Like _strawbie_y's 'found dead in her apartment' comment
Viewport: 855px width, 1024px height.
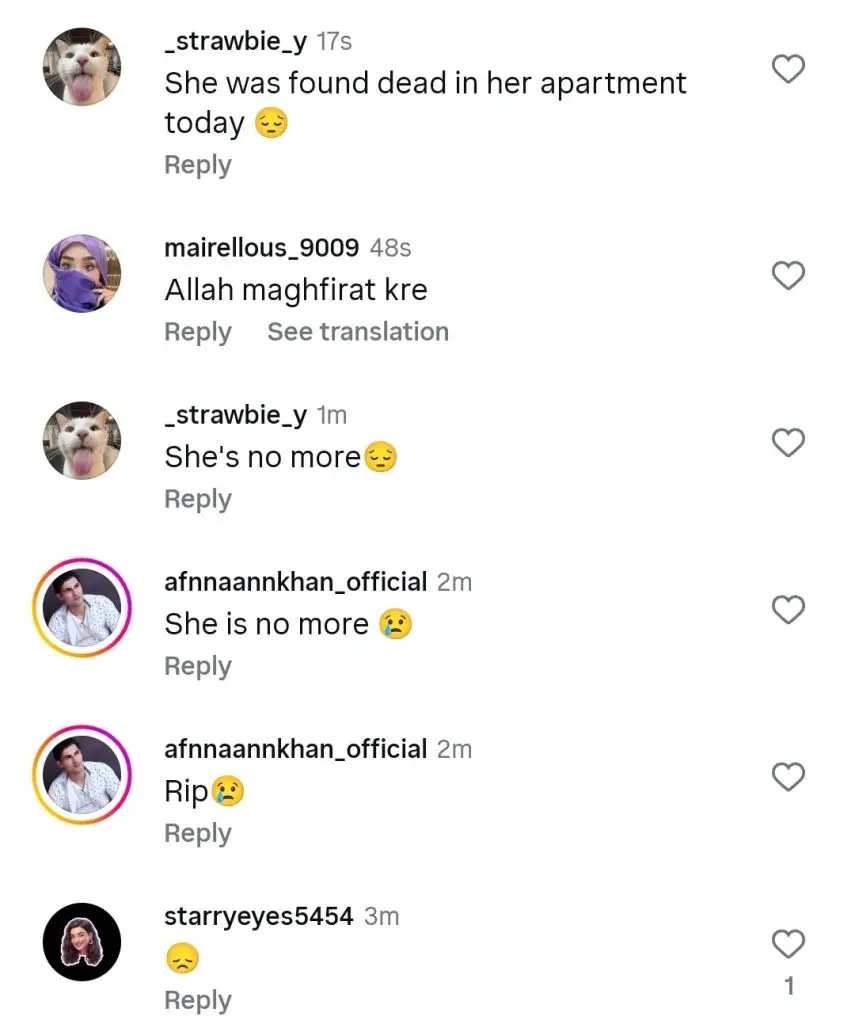(788, 69)
